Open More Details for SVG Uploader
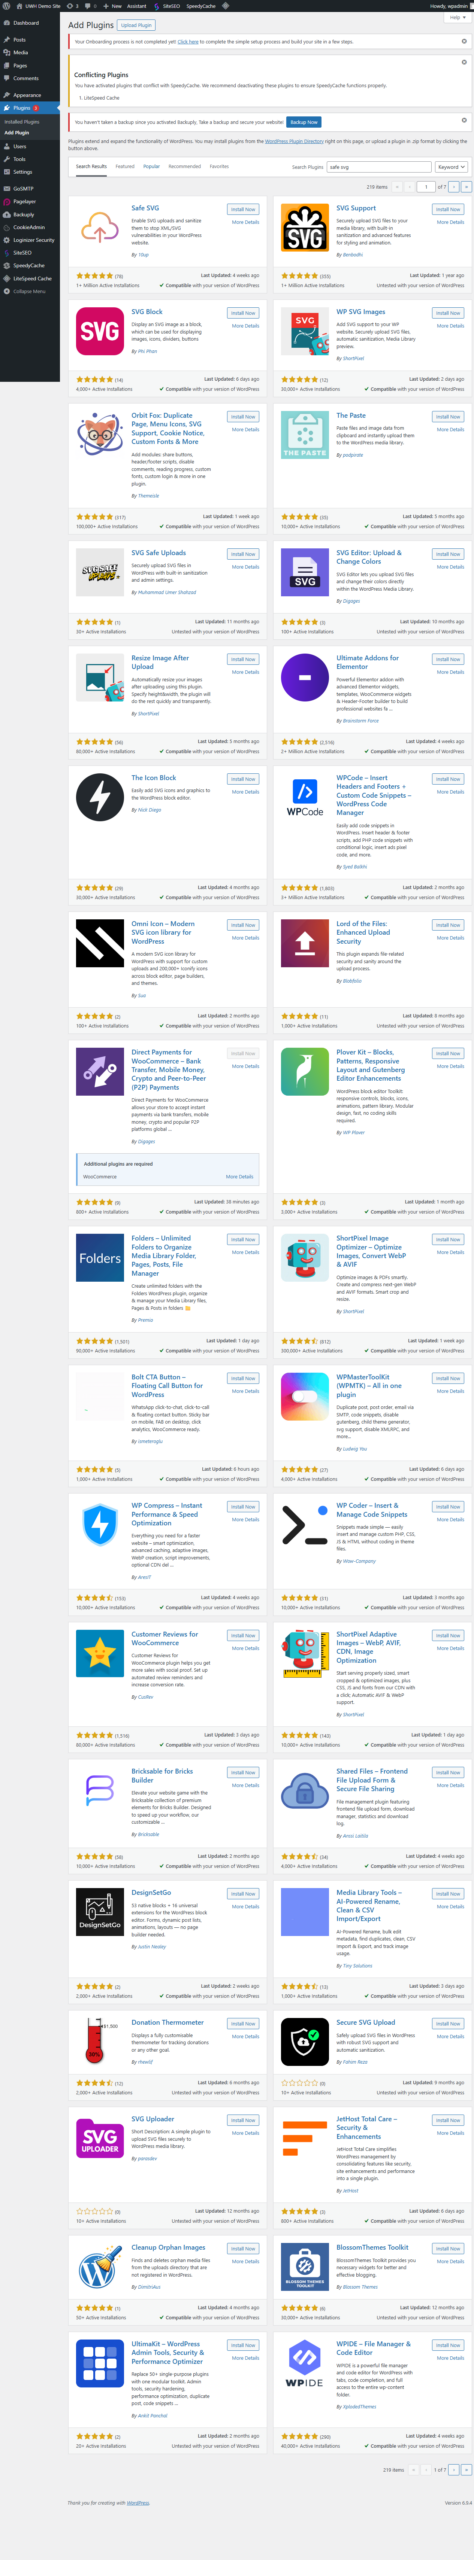 pos(245,2133)
